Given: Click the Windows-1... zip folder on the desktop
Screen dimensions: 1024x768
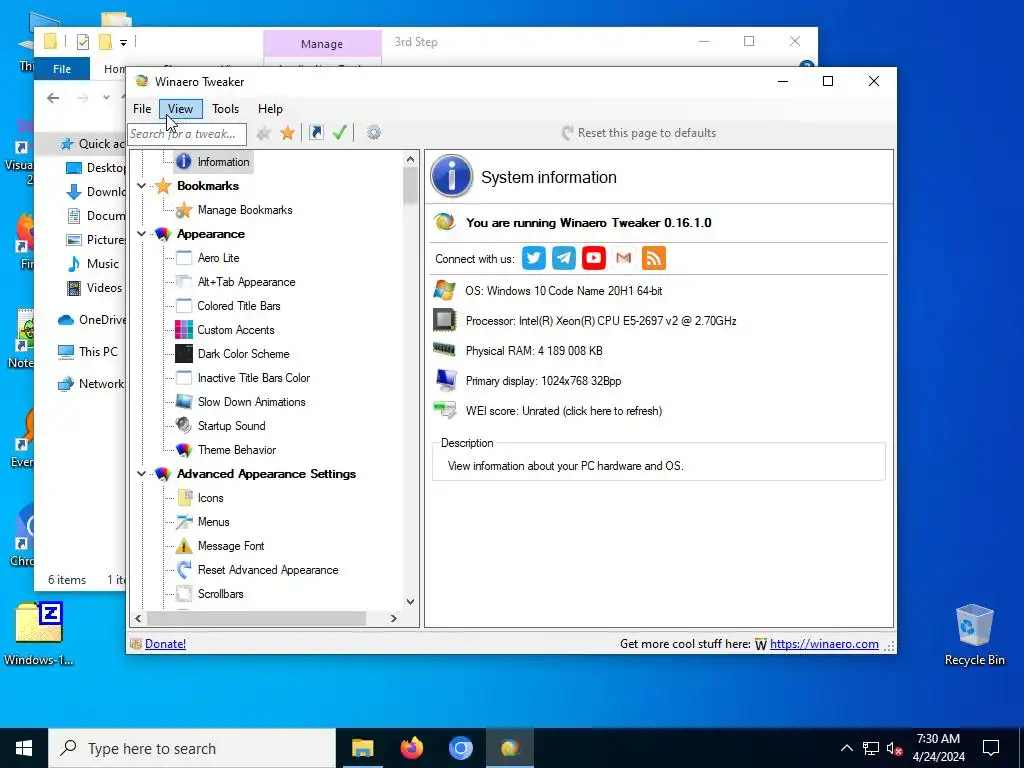Looking at the screenshot, I should (x=39, y=633).
